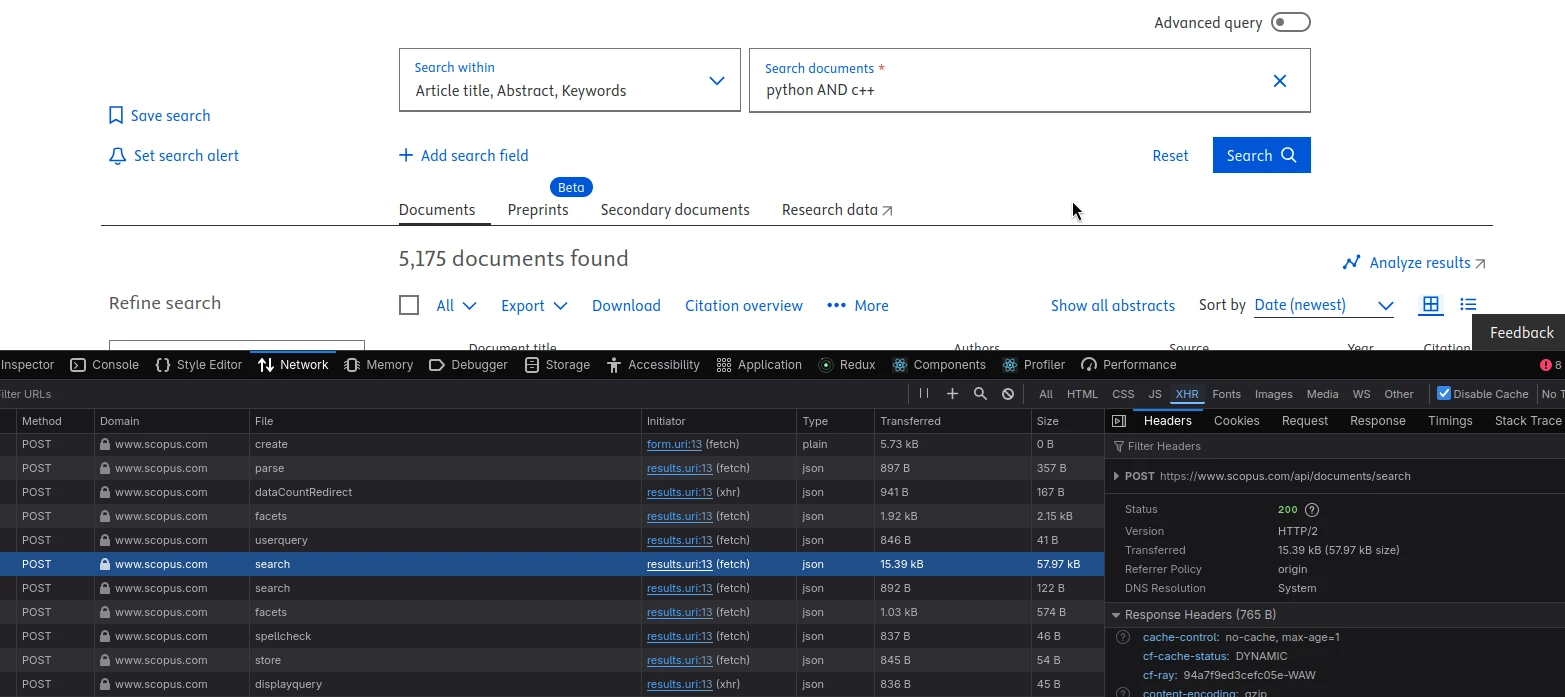Open the Performance panel
Viewport: 1565px width, 697px height.
click(1129, 365)
